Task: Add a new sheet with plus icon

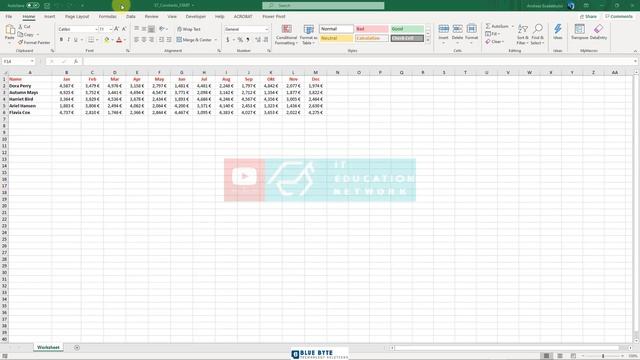Action: (77, 348)
